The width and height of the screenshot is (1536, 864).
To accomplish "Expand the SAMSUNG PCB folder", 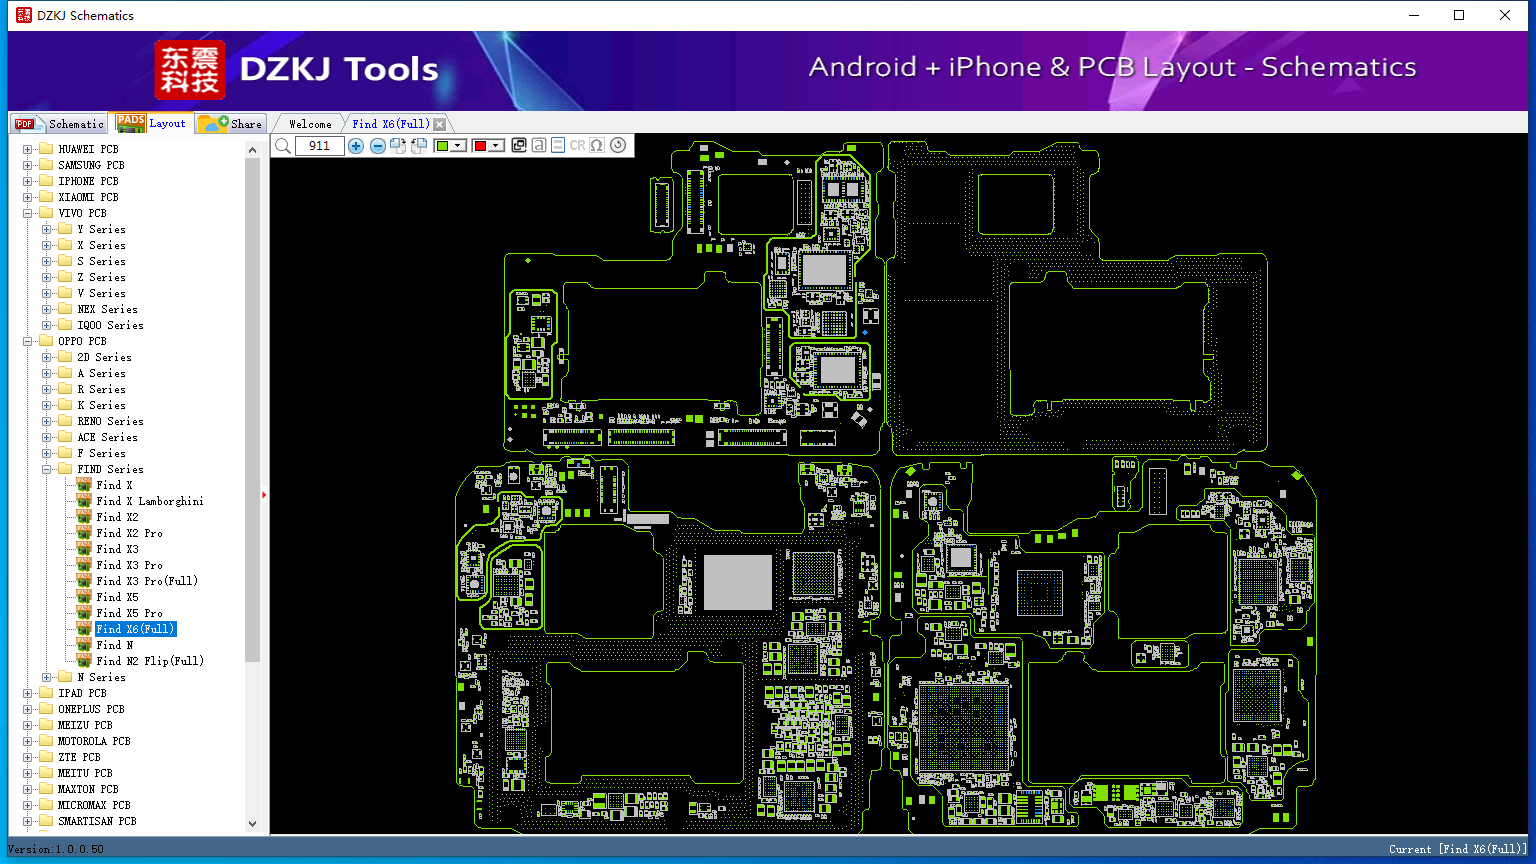I will tap(28, 165).
